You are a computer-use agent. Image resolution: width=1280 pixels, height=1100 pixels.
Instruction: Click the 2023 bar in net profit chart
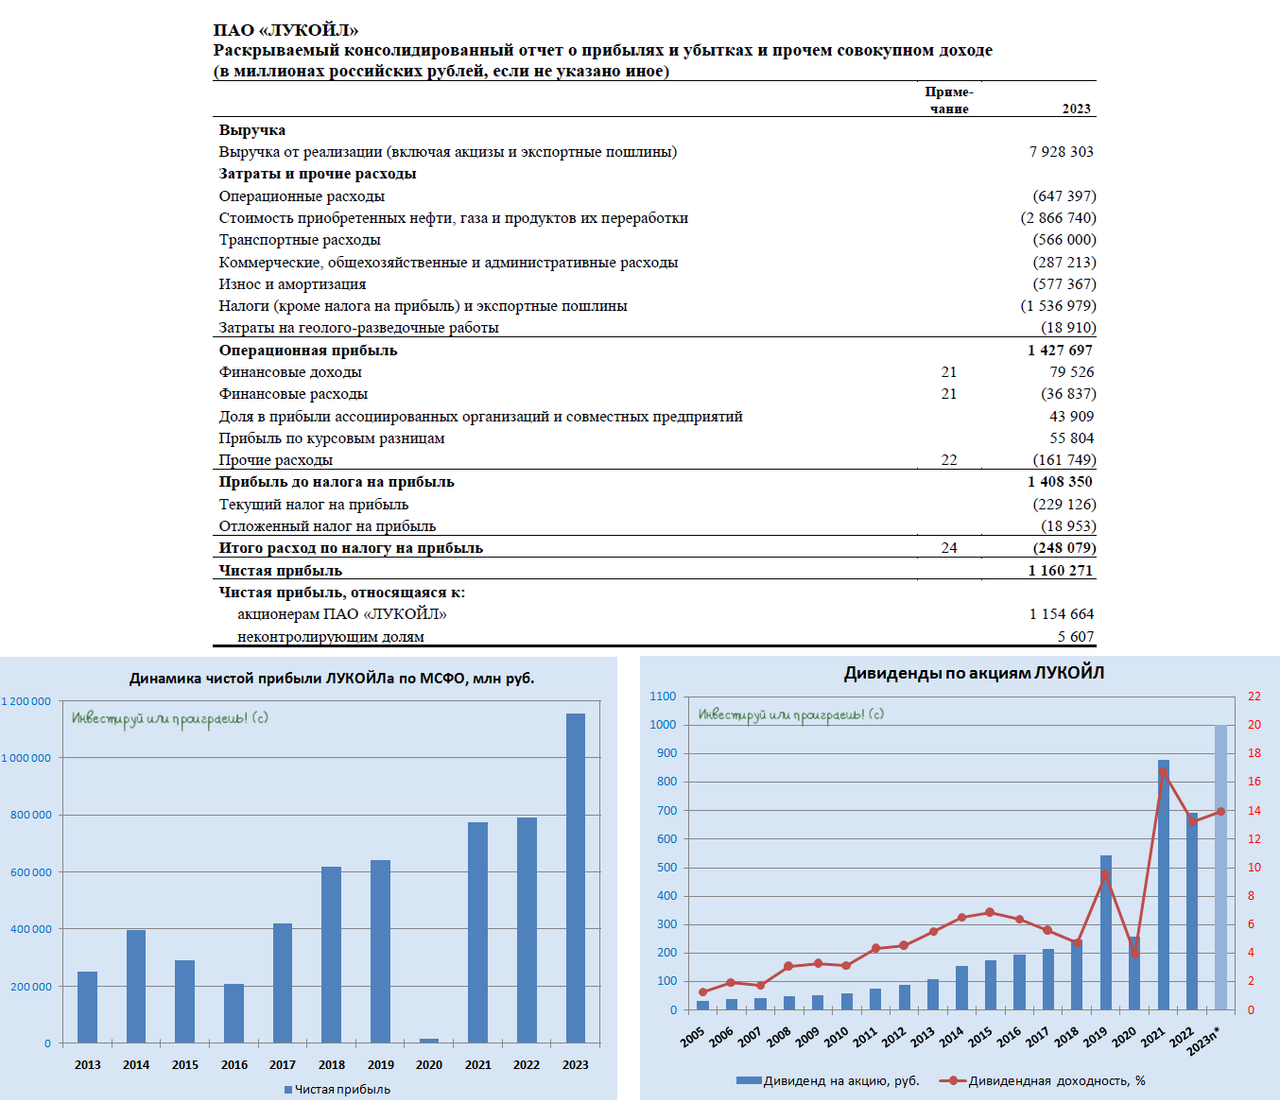click(x=576, y=878)
